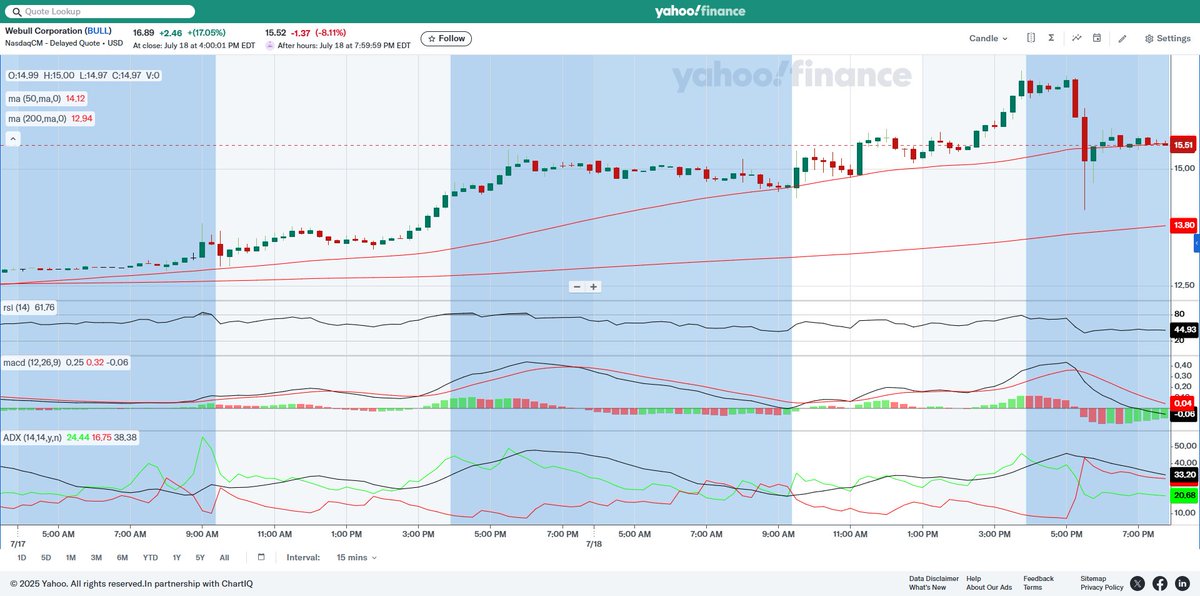Image resolution: width=1200 pixels, height=596 pixels.
Task: Open the Sigma statistics icon
Action: (1051, 38)
